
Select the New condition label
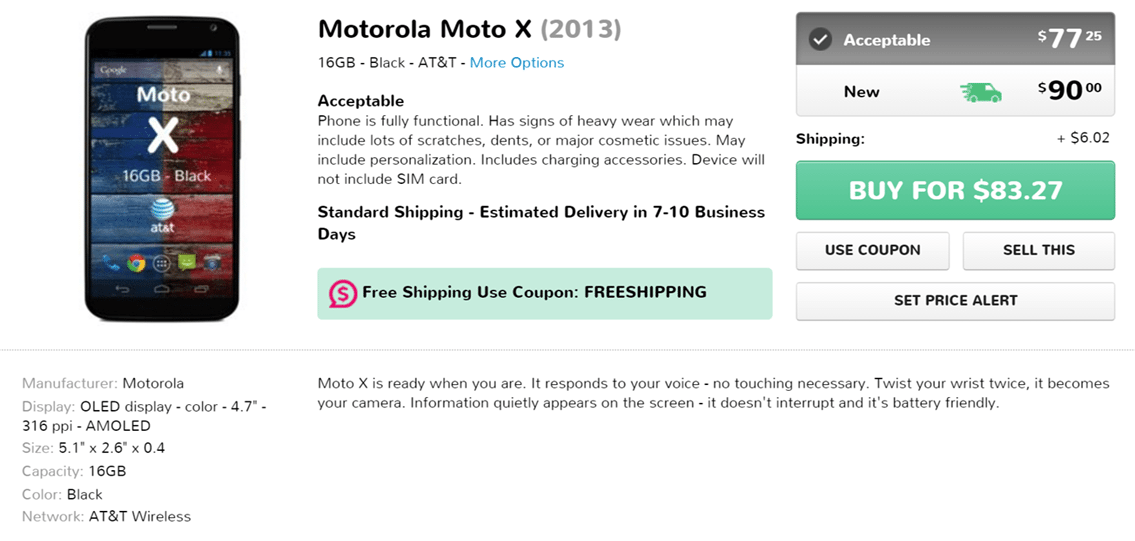(x=861, y=92)
